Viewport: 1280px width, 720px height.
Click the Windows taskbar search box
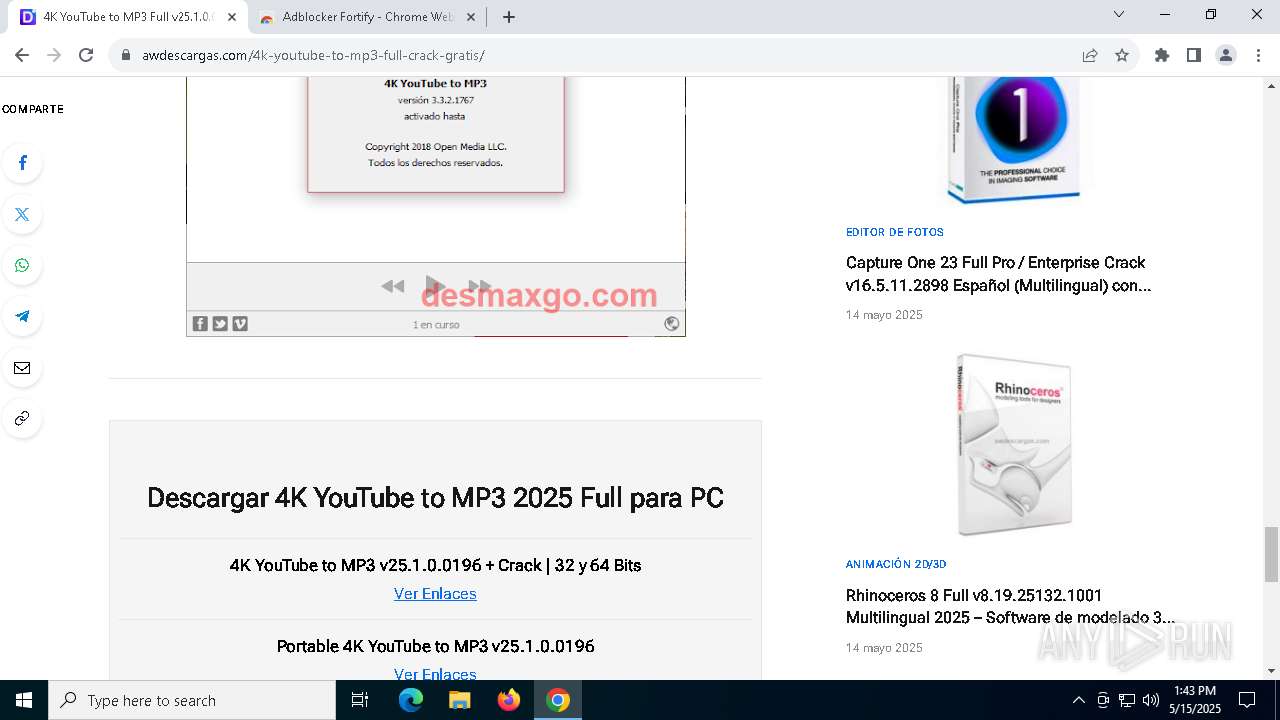point(192,700)
